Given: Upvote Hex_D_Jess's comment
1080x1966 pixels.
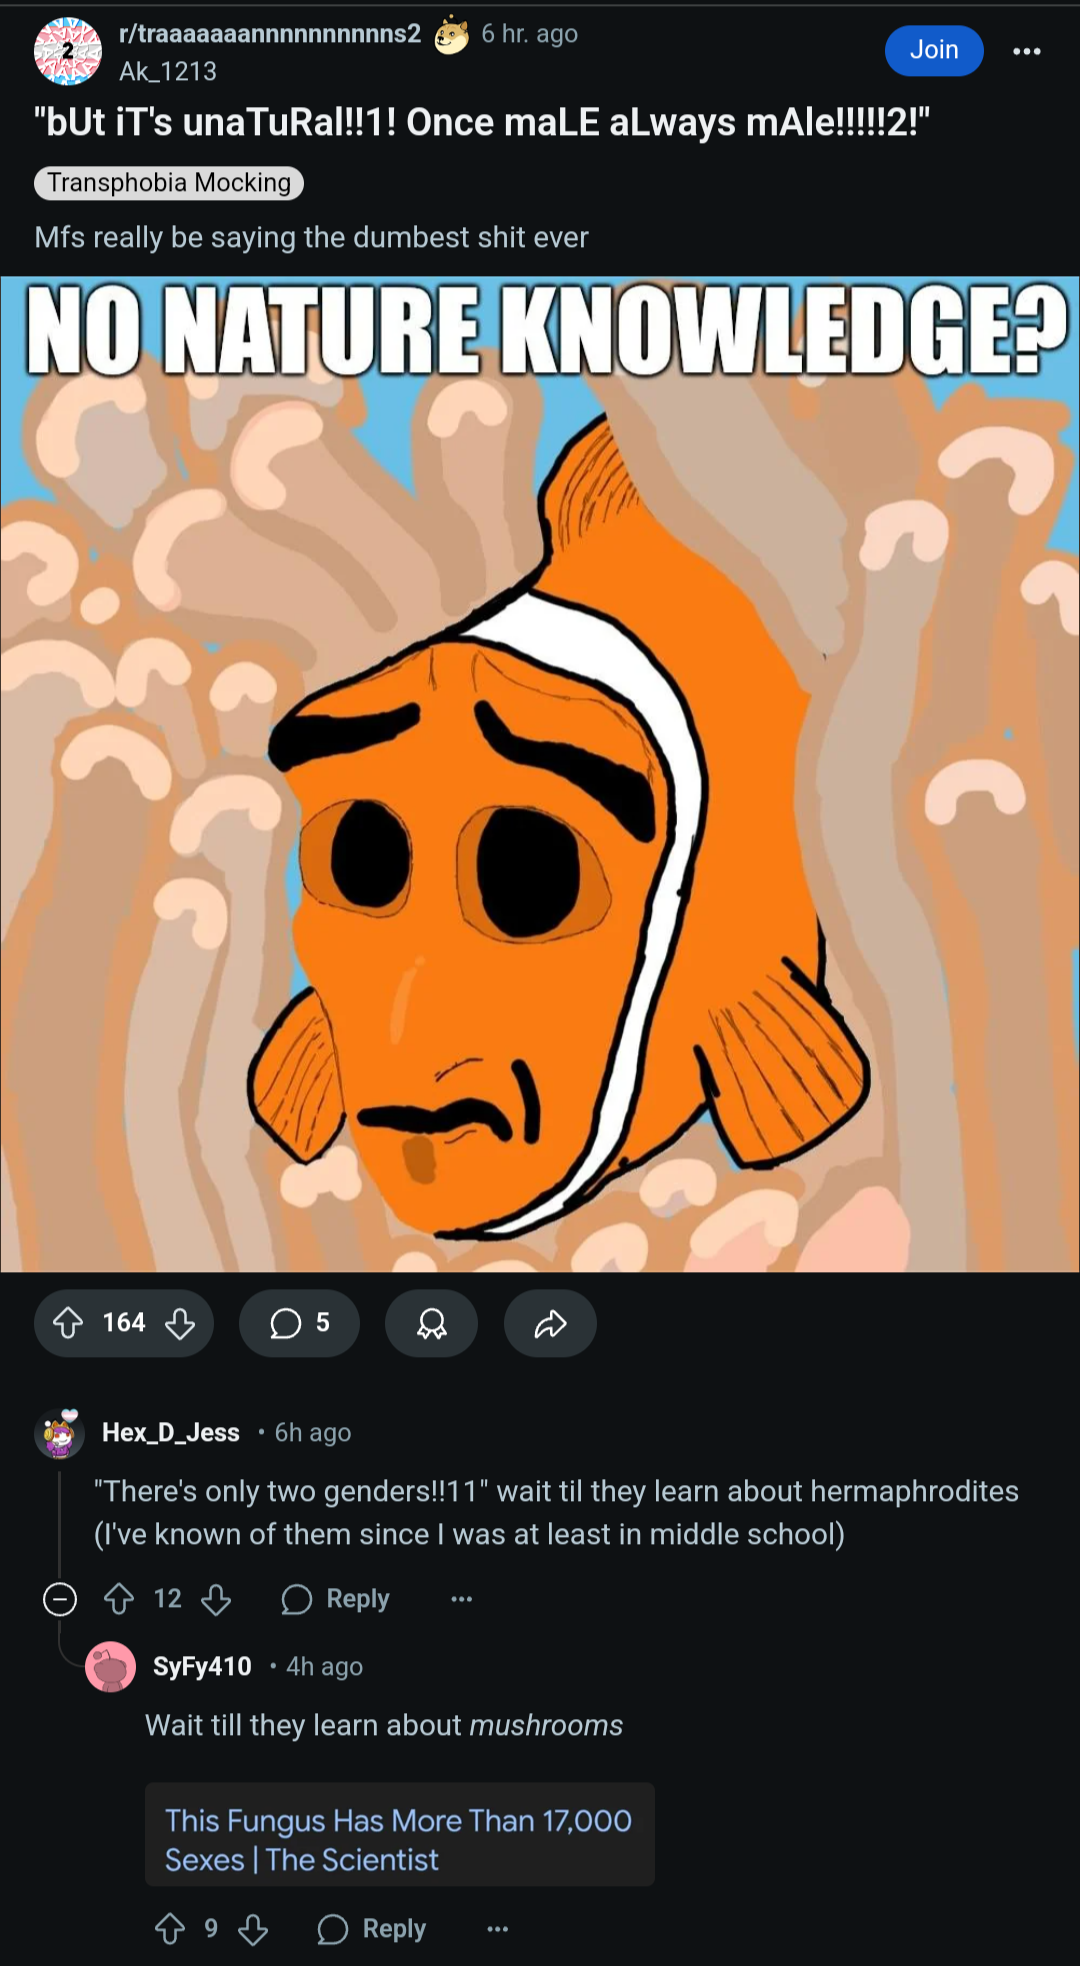Looking at the screenshot, I should 119,1599.
